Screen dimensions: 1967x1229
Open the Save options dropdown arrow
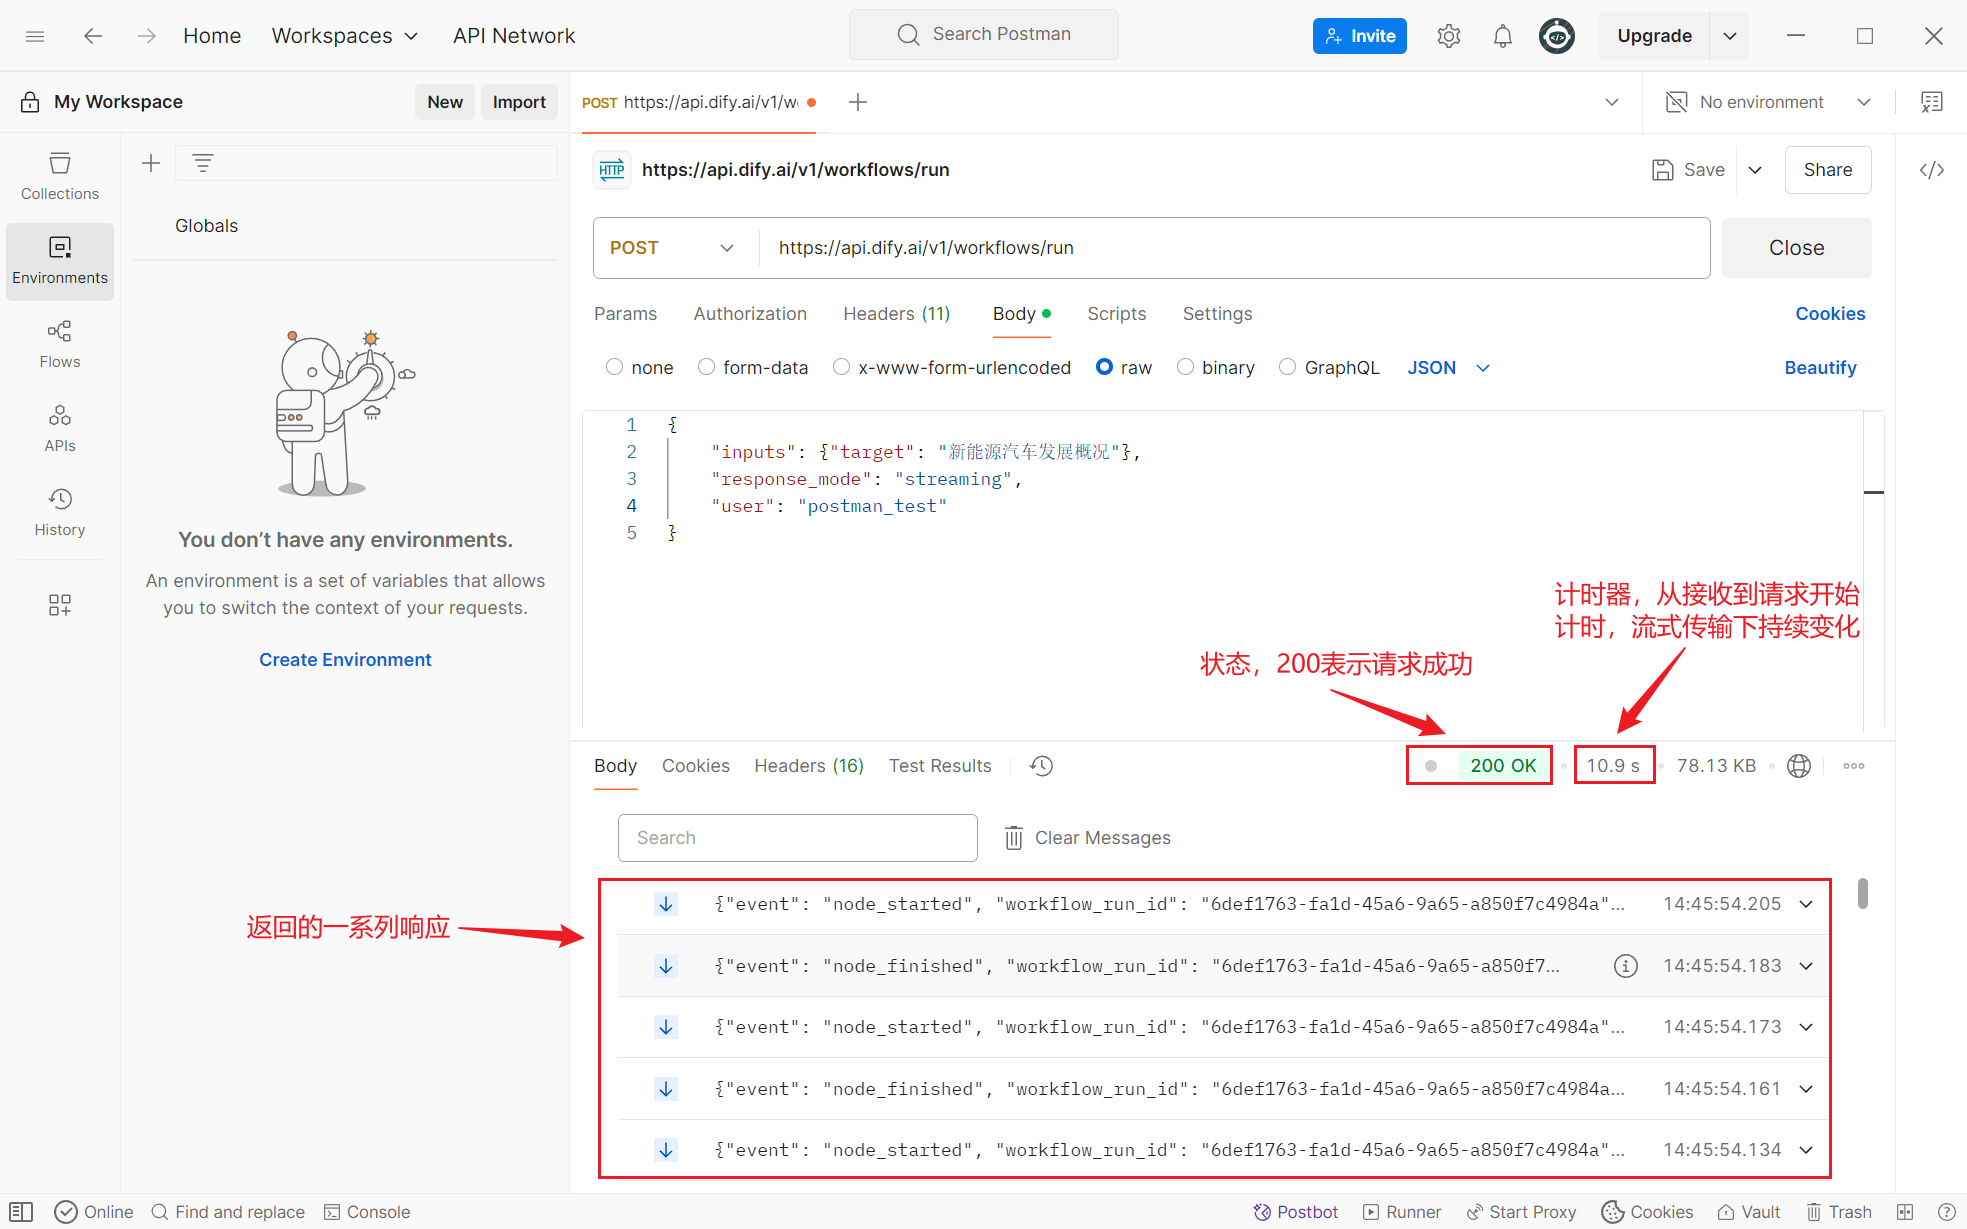pyautogui.click(x=1755, y=170)
